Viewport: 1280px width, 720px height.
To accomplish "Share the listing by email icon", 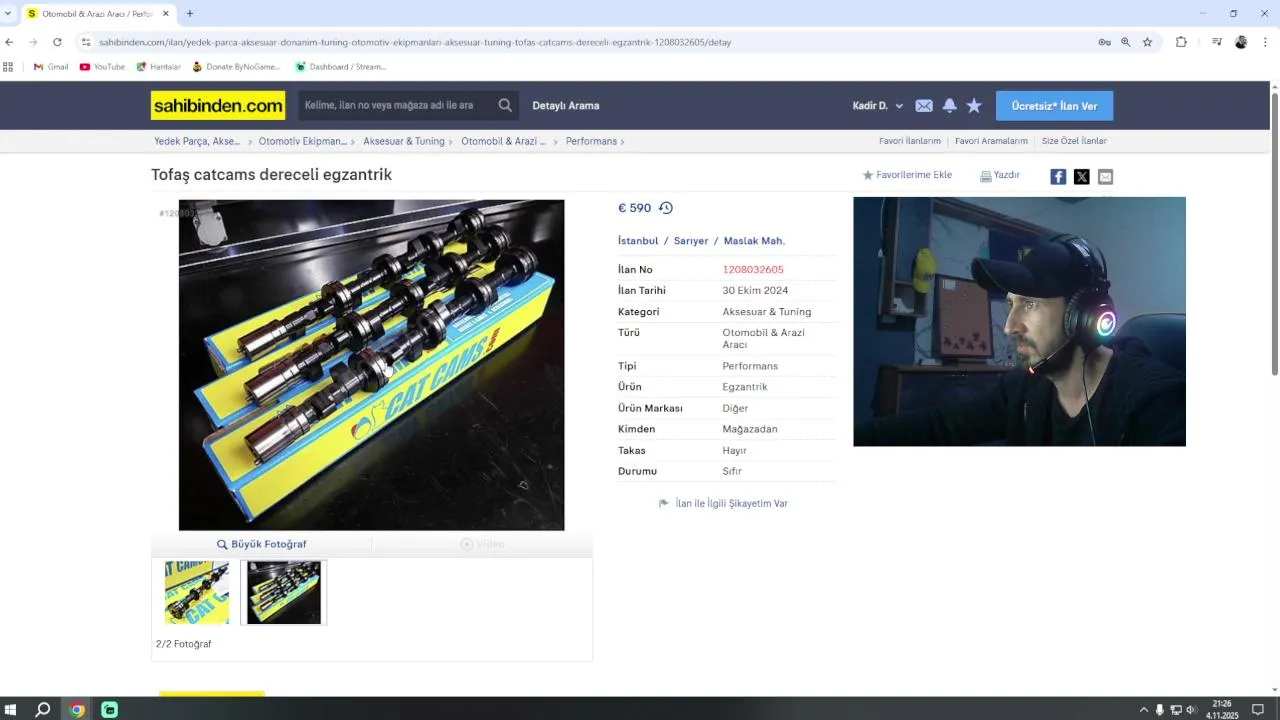I will tap(1105, 177).
